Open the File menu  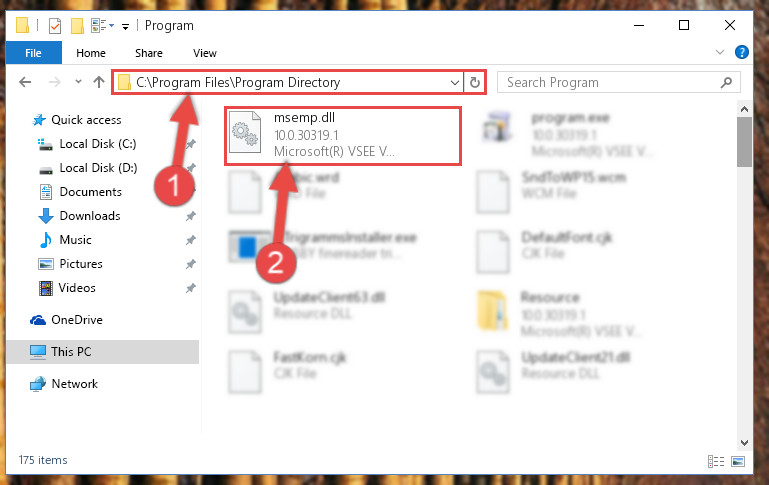(x=33, y=52)
